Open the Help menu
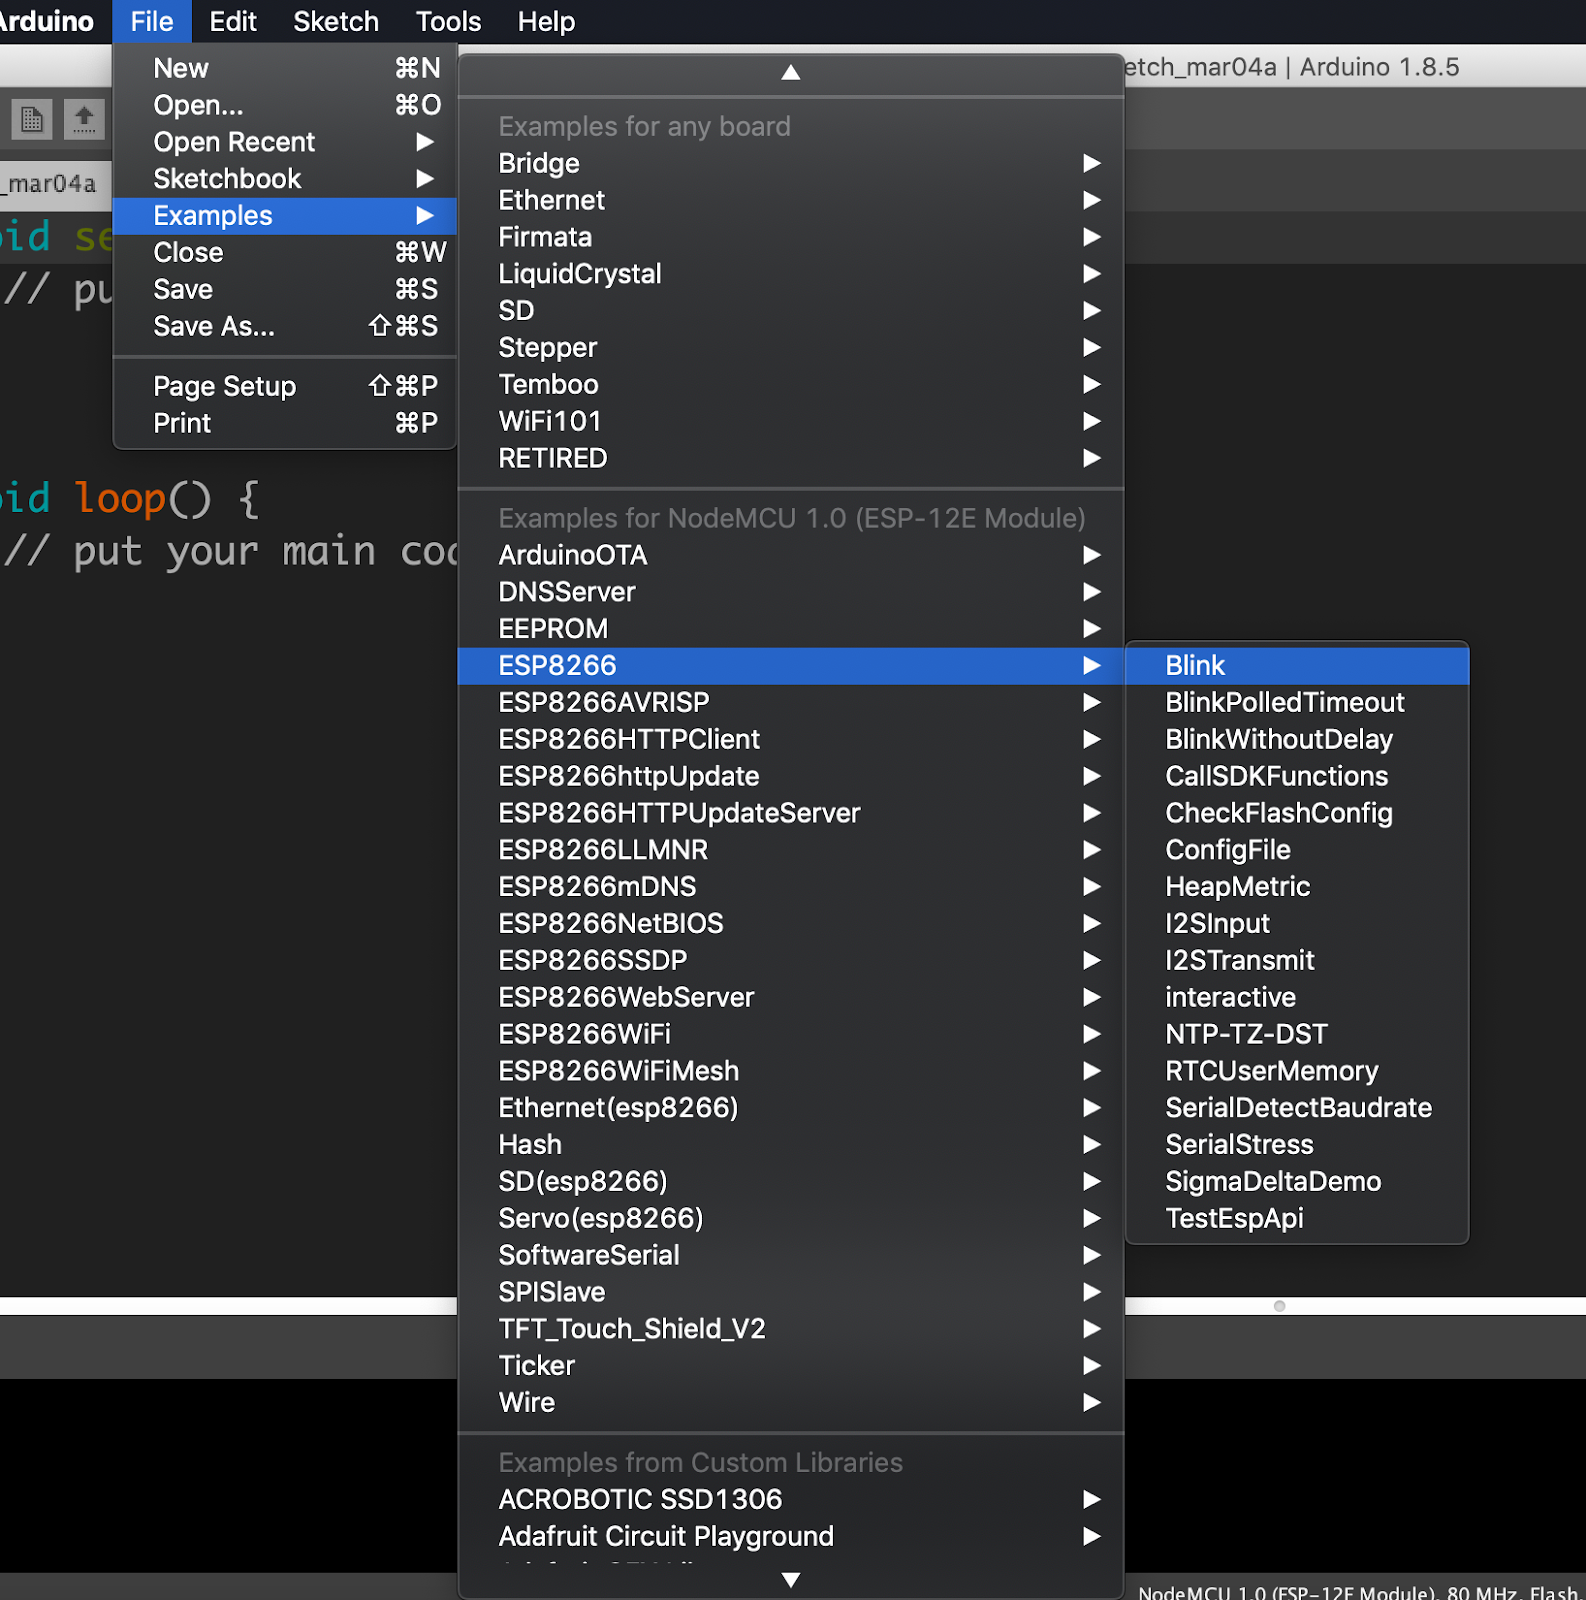The width and height of the screenshot is (1586, 1600). click(x=546, y=21)
